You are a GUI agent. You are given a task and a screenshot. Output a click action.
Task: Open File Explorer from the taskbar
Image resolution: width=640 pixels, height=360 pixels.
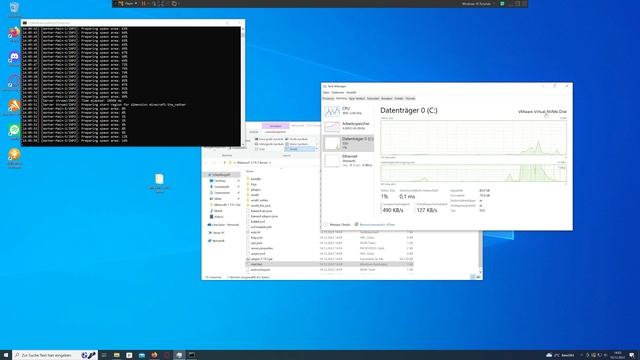click(117, 355)
